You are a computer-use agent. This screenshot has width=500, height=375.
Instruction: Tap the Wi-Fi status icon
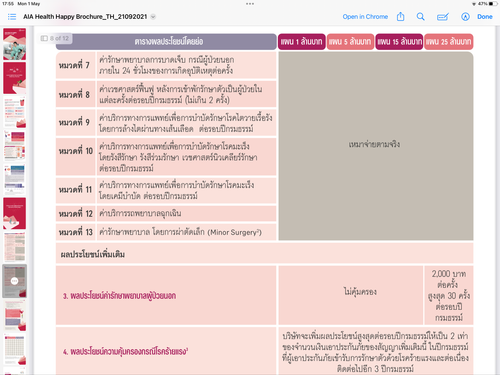pos(474,4)
